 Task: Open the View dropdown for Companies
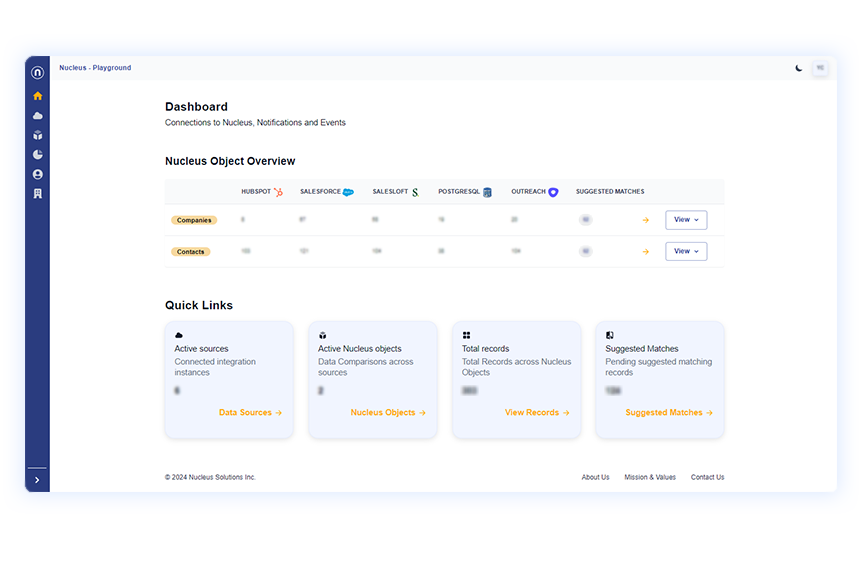[x=686, y=220]
